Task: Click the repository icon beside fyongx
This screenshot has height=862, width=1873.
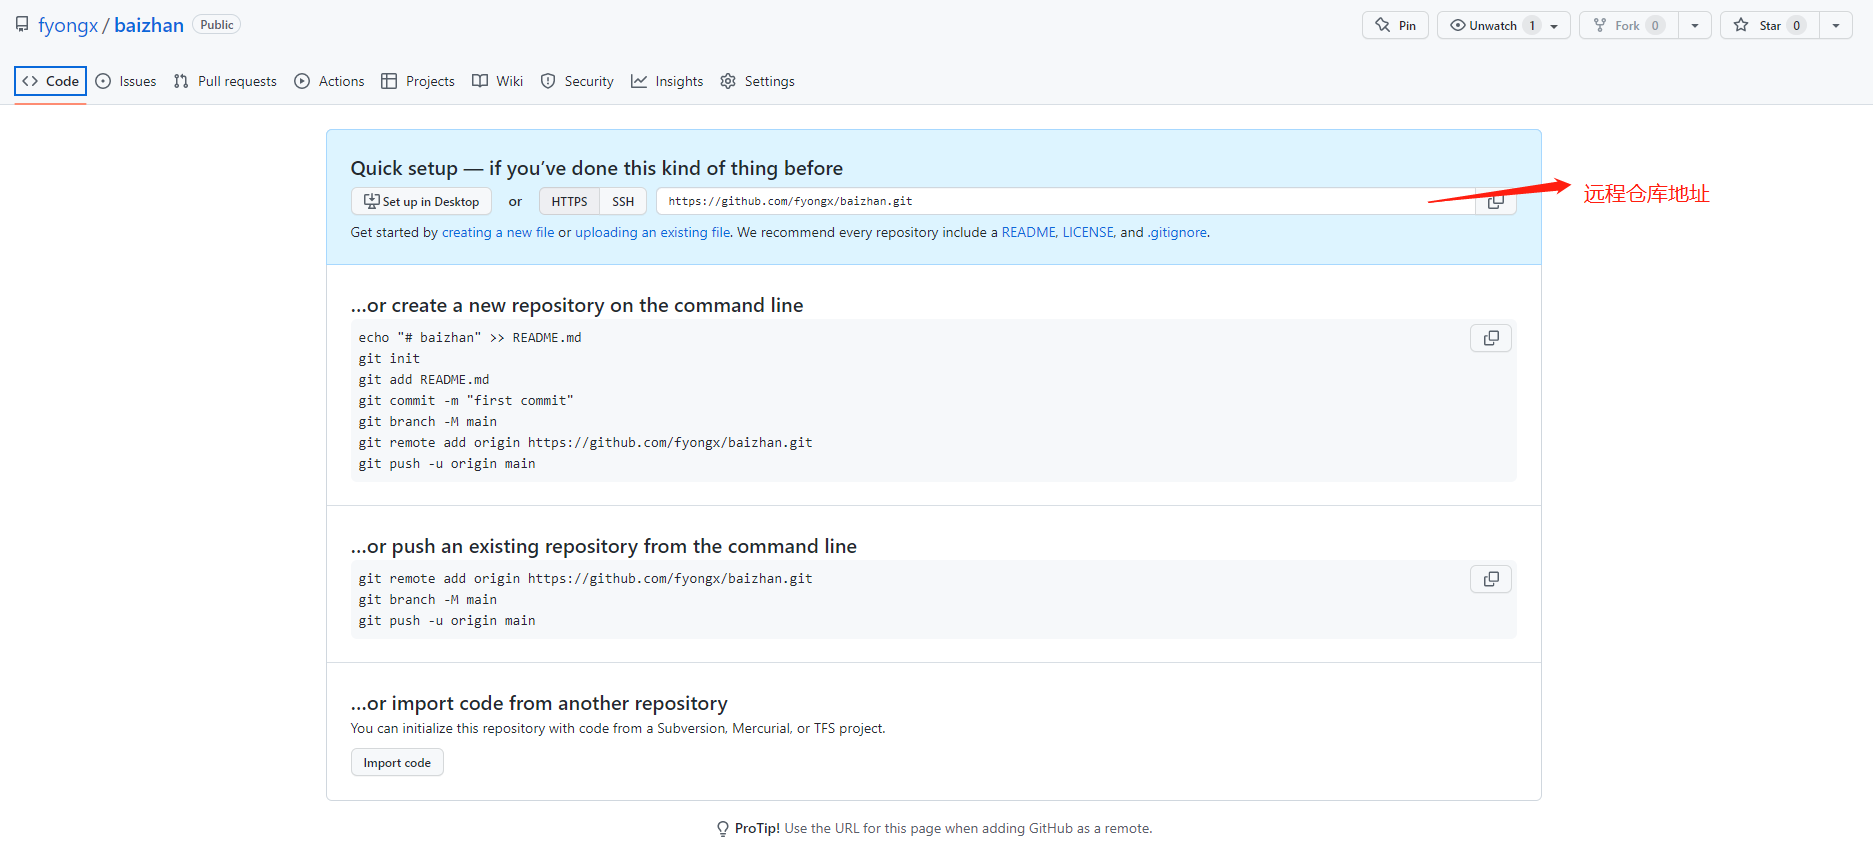Action: [x=22, y=24]
